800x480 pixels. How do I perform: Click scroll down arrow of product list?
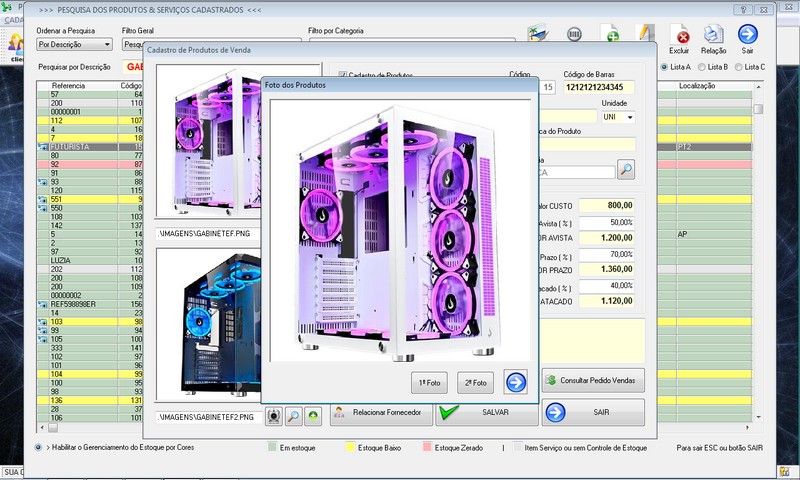[758, 417]
